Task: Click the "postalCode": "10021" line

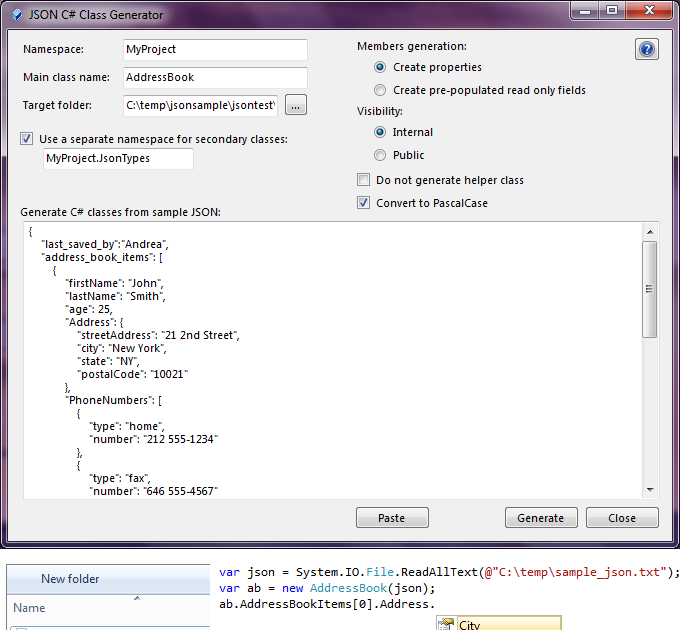Action: (133, 375)
